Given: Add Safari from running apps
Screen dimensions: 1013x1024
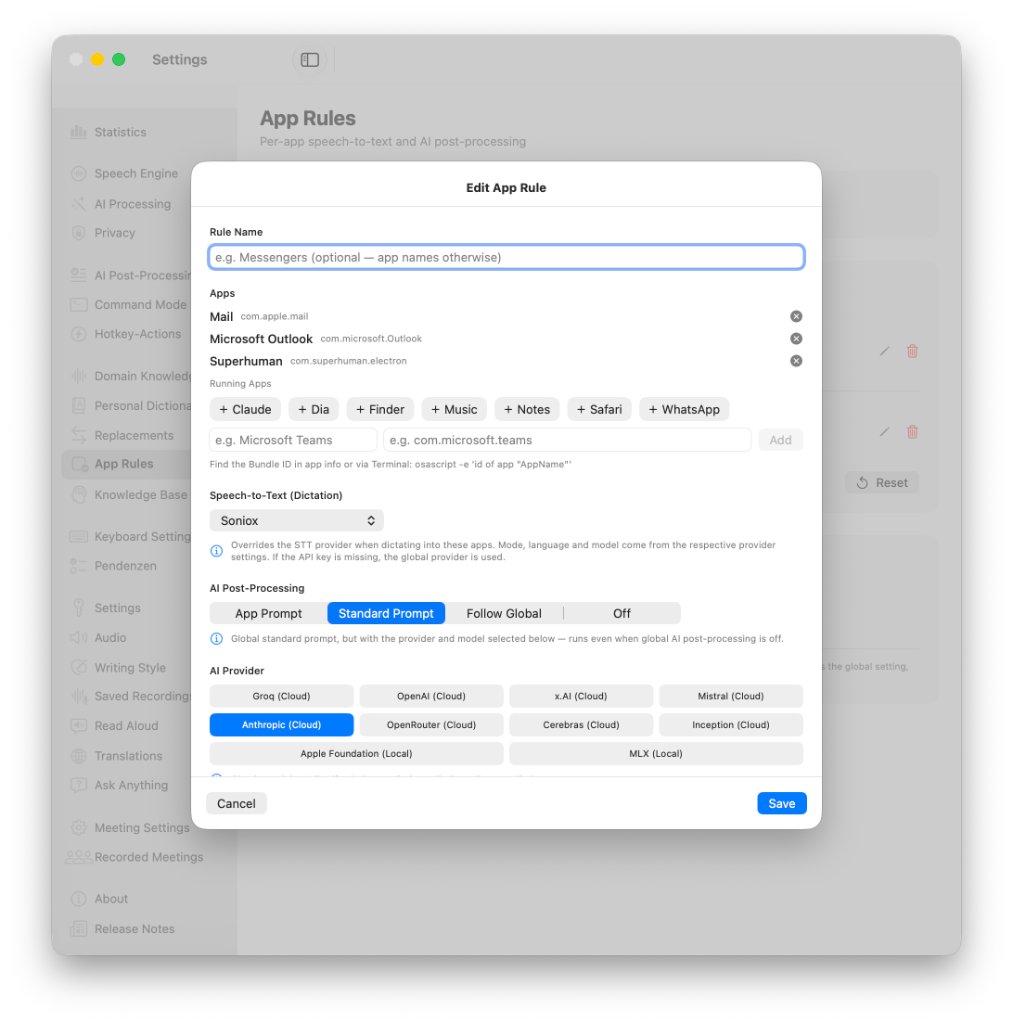Looking at the screenshot, I should click(600, 409).
